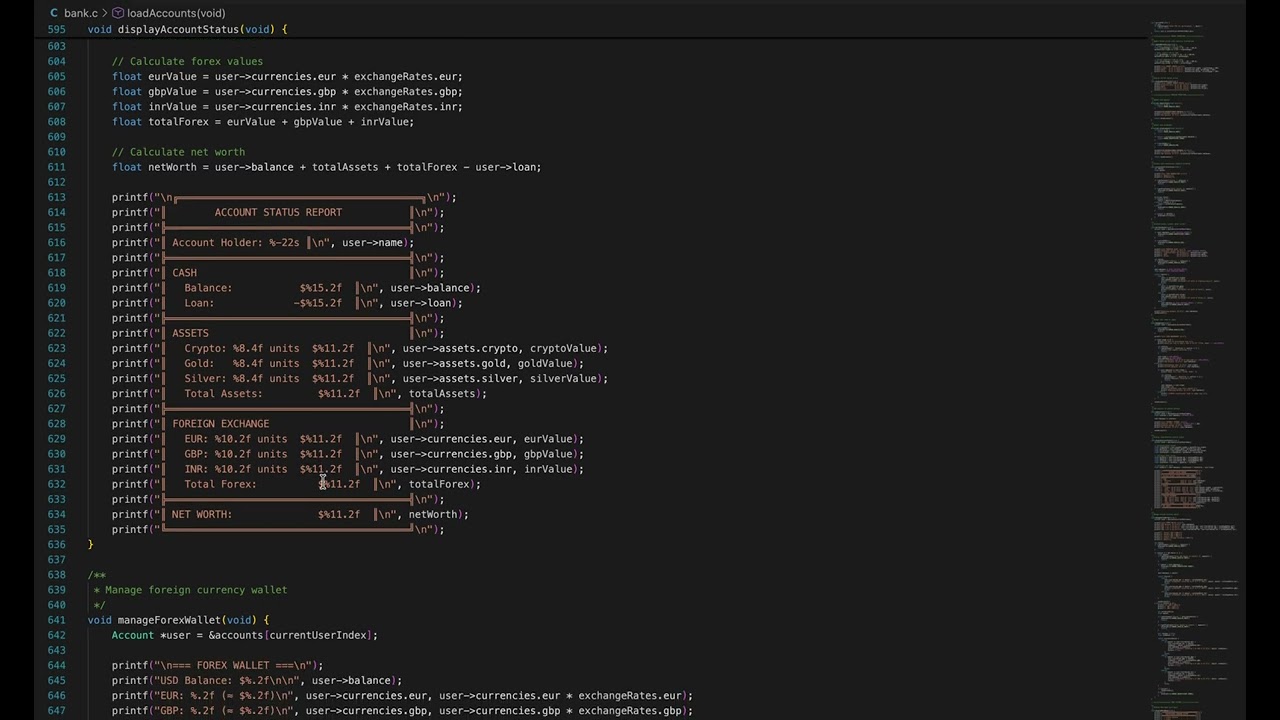
Task: Click 'USD Balance' string on line 645
Action: [x=193, y=680]
